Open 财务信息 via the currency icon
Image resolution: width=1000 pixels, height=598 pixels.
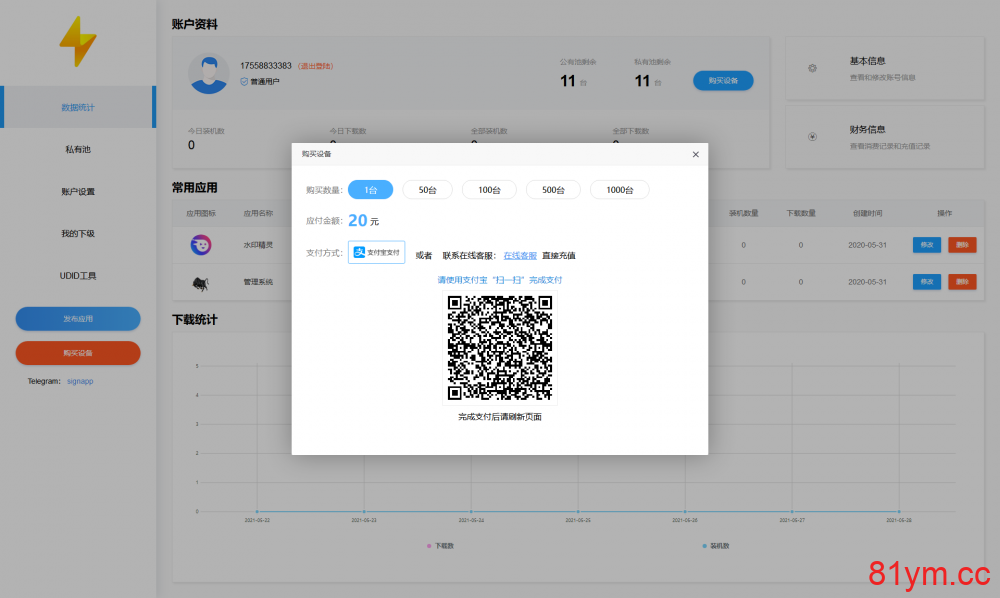click(813, 137)
